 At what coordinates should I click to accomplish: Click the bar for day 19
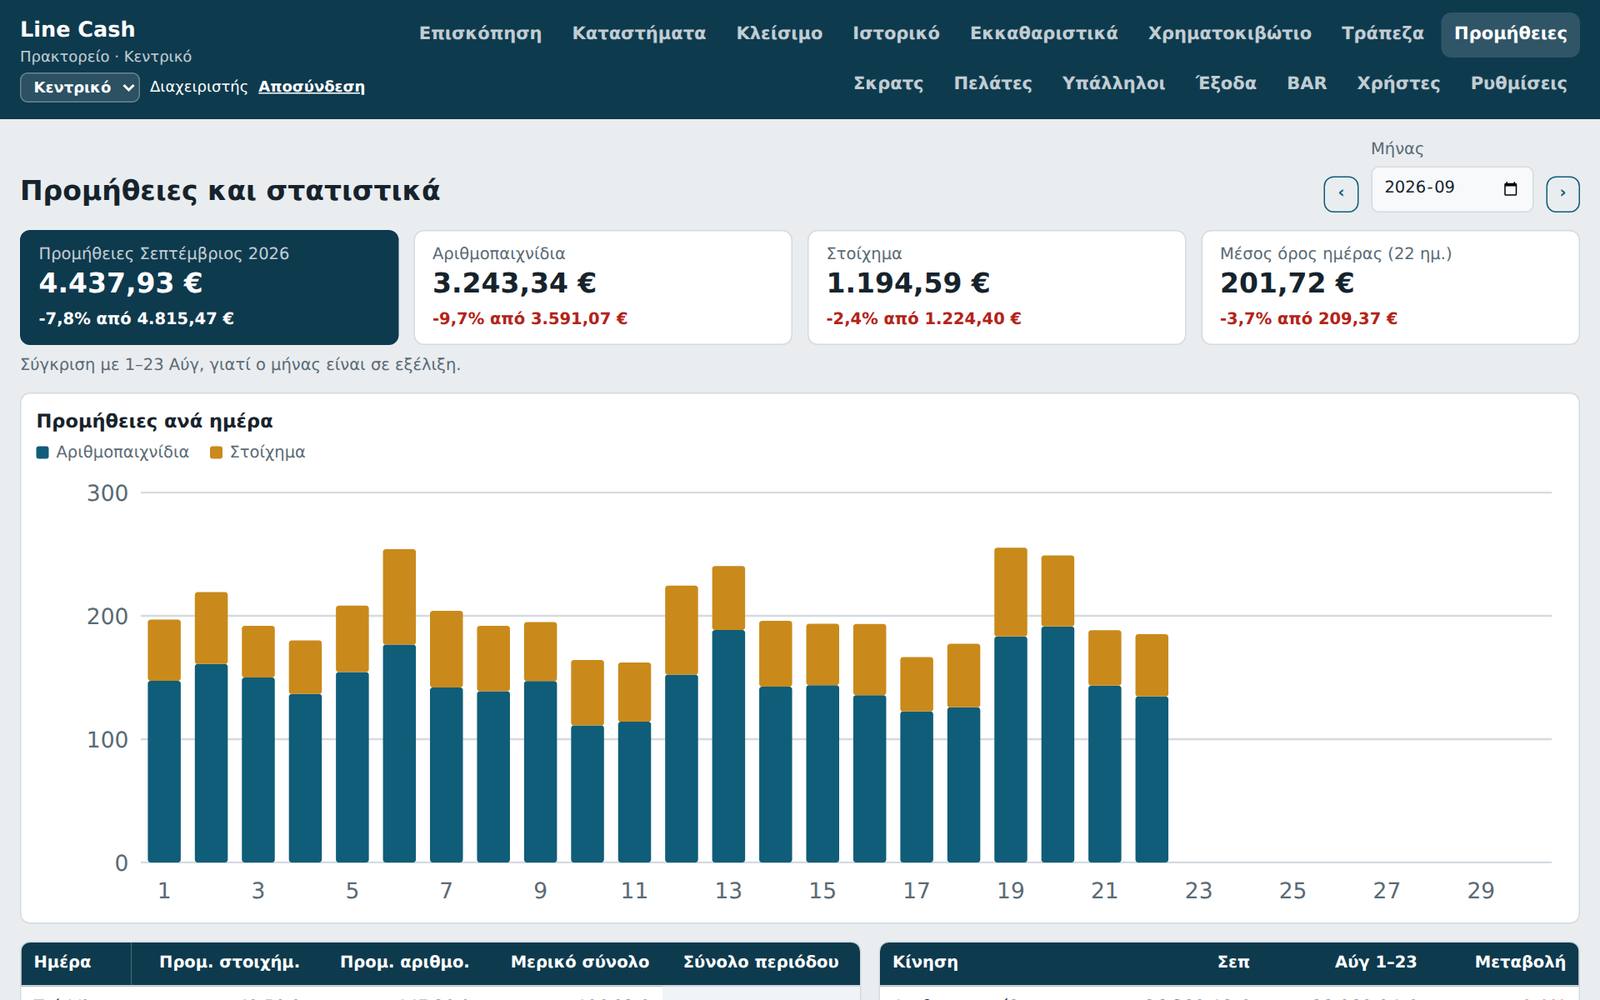click(x=1011, y=705)
